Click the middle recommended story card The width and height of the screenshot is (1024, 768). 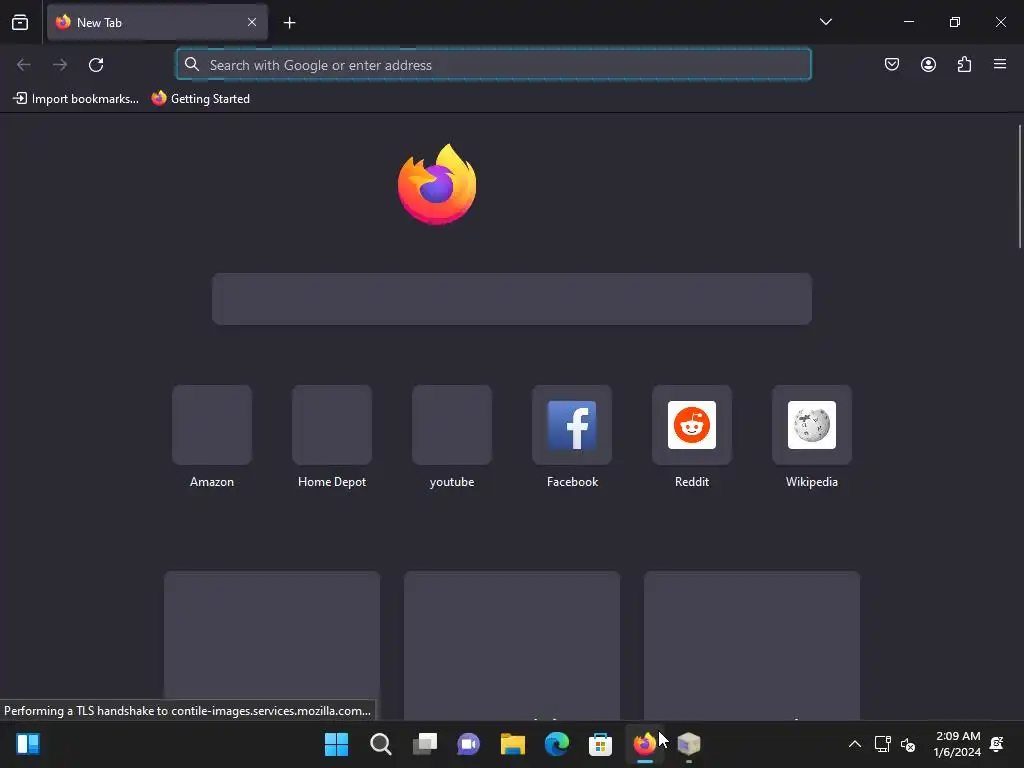coord(512,646)
